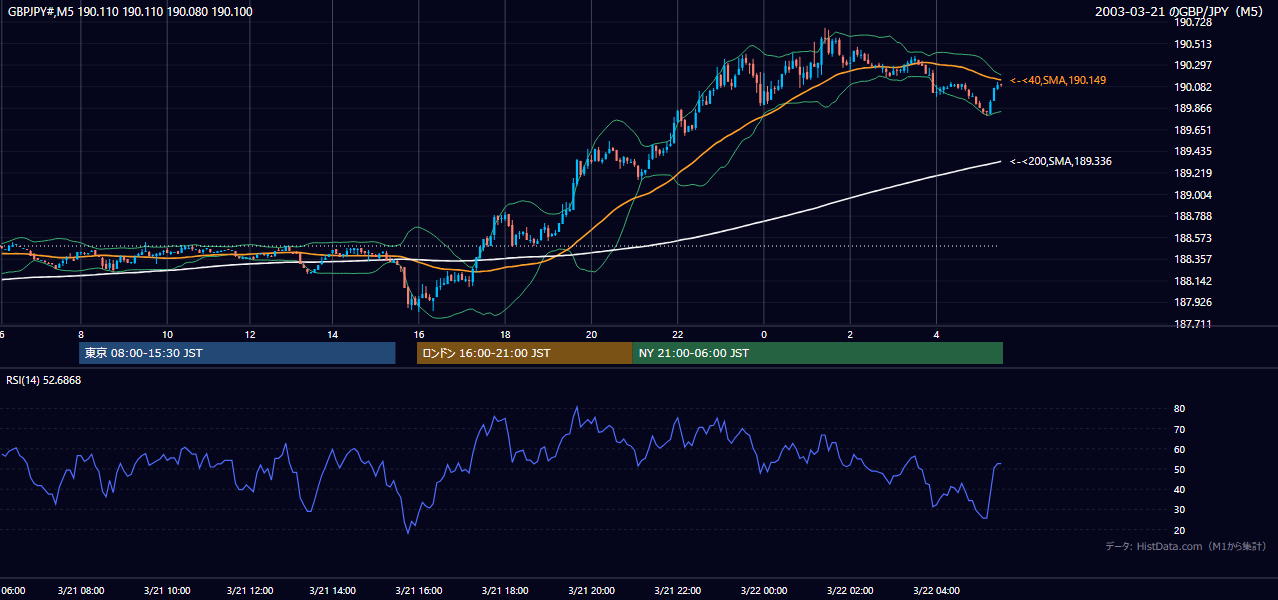The width and height of the screenshot is (1278, 600).
Task: Click RSI scale level 60
Action: click(1179, 449)
